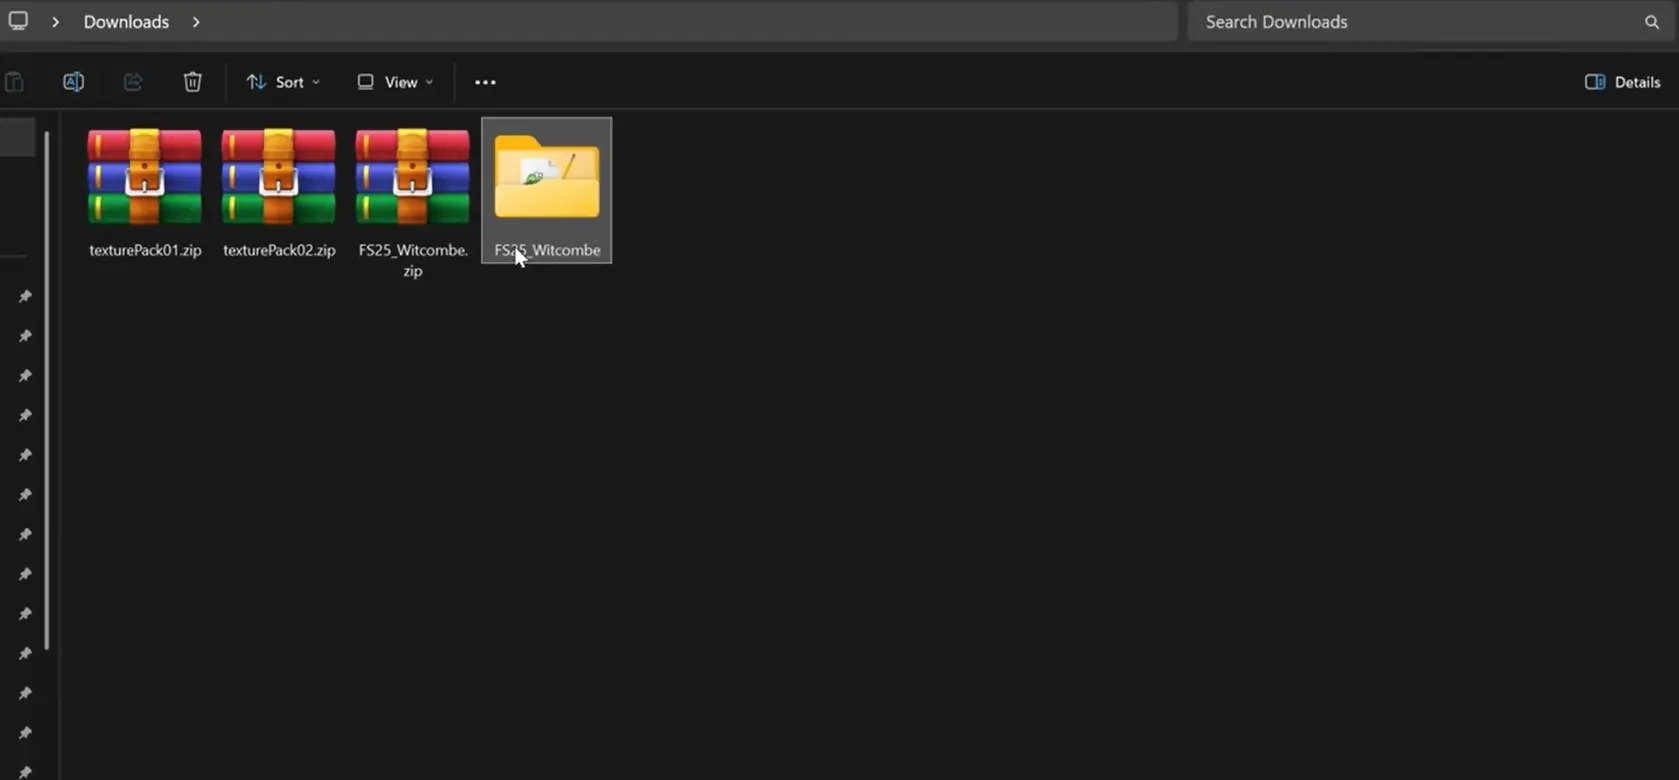
Task: Open the See more three-dots menu
Action: (485, 82)
